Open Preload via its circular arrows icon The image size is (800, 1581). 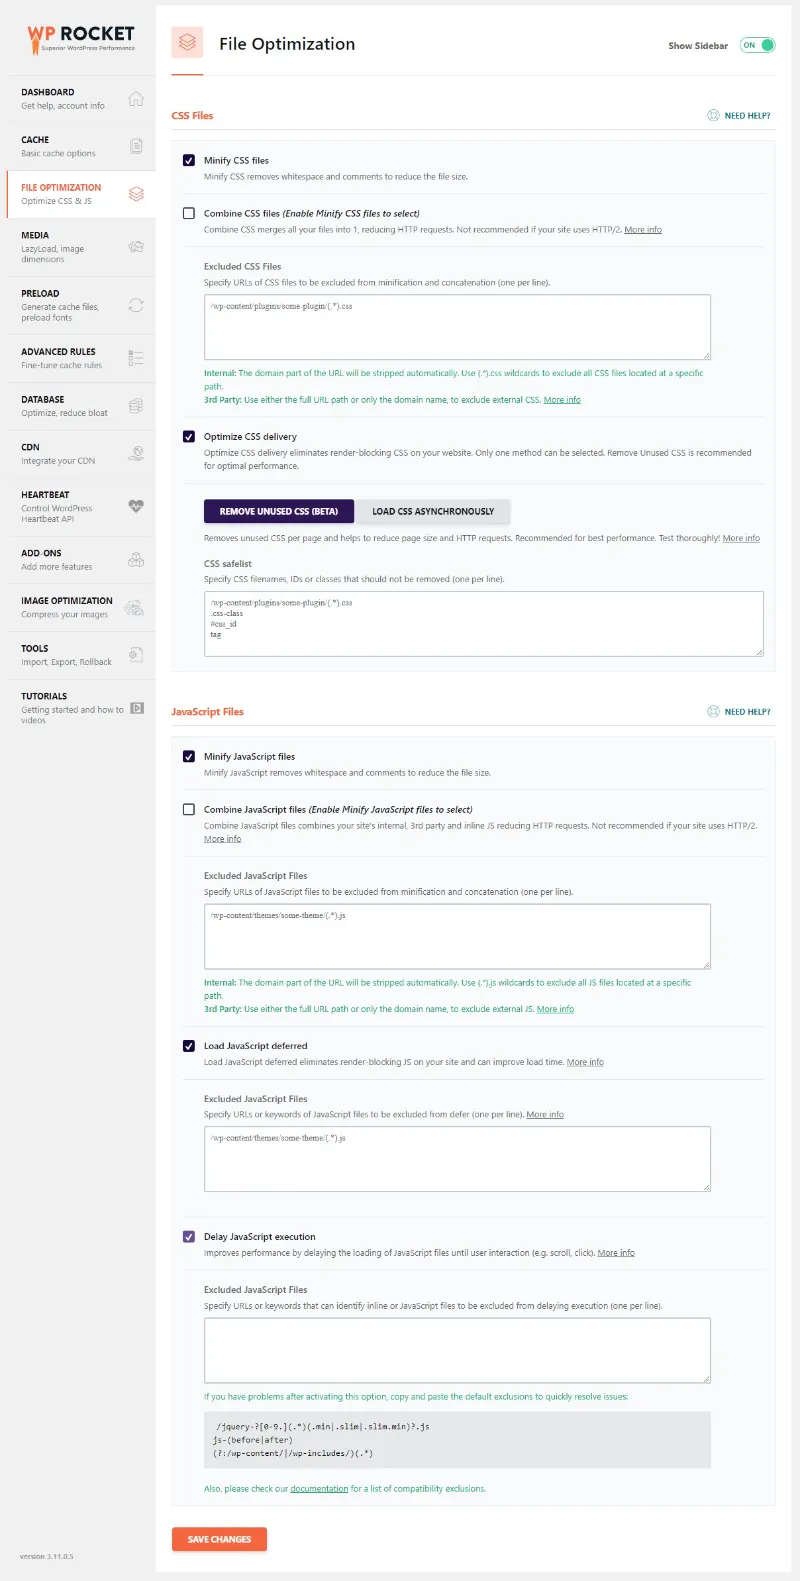(135, 305)
